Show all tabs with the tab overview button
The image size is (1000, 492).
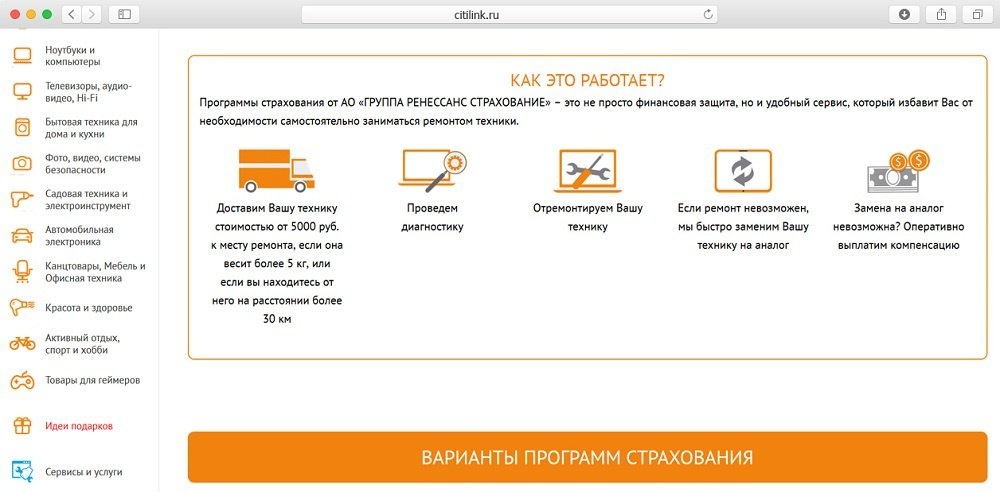click(x=978, y=14)
